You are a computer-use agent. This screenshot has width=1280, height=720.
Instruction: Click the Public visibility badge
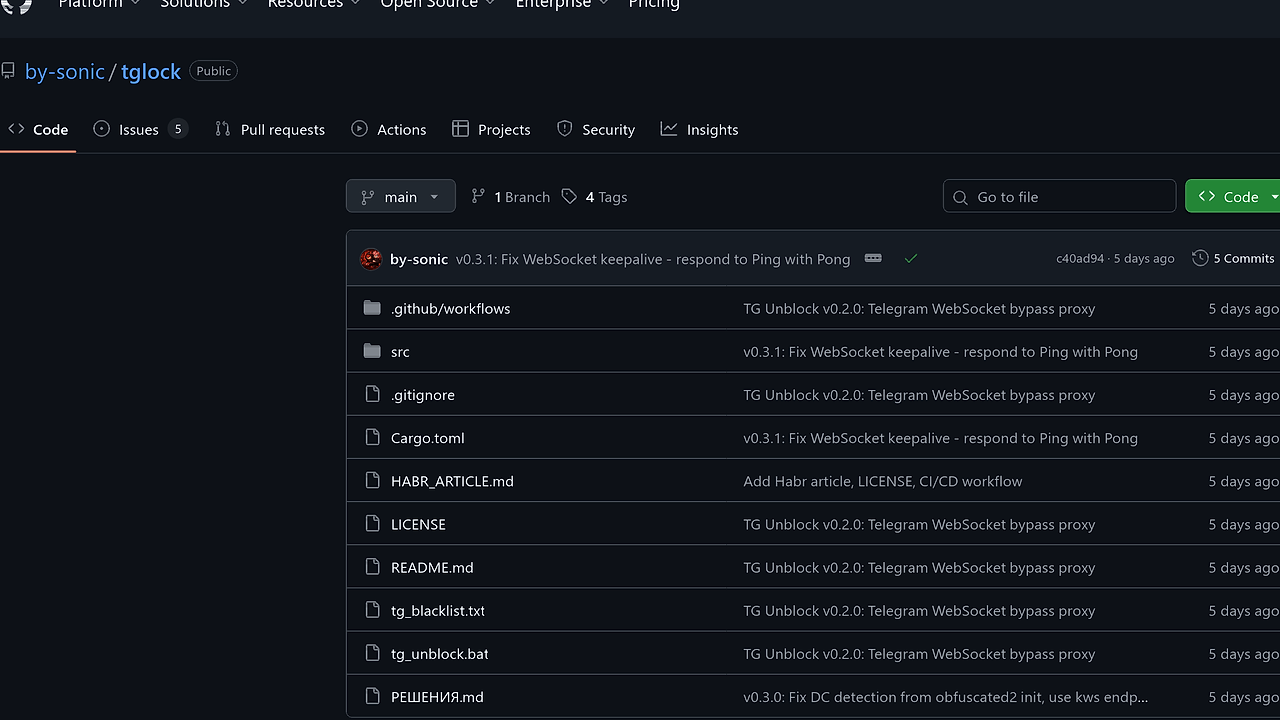point(213,71)
